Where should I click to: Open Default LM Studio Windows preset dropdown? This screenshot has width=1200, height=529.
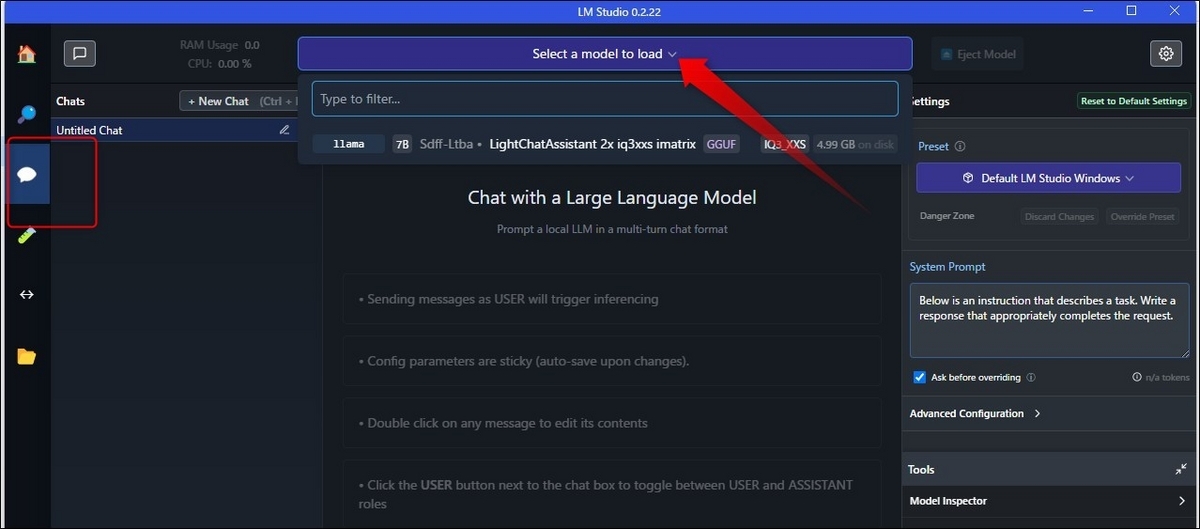pos(1048,178)
